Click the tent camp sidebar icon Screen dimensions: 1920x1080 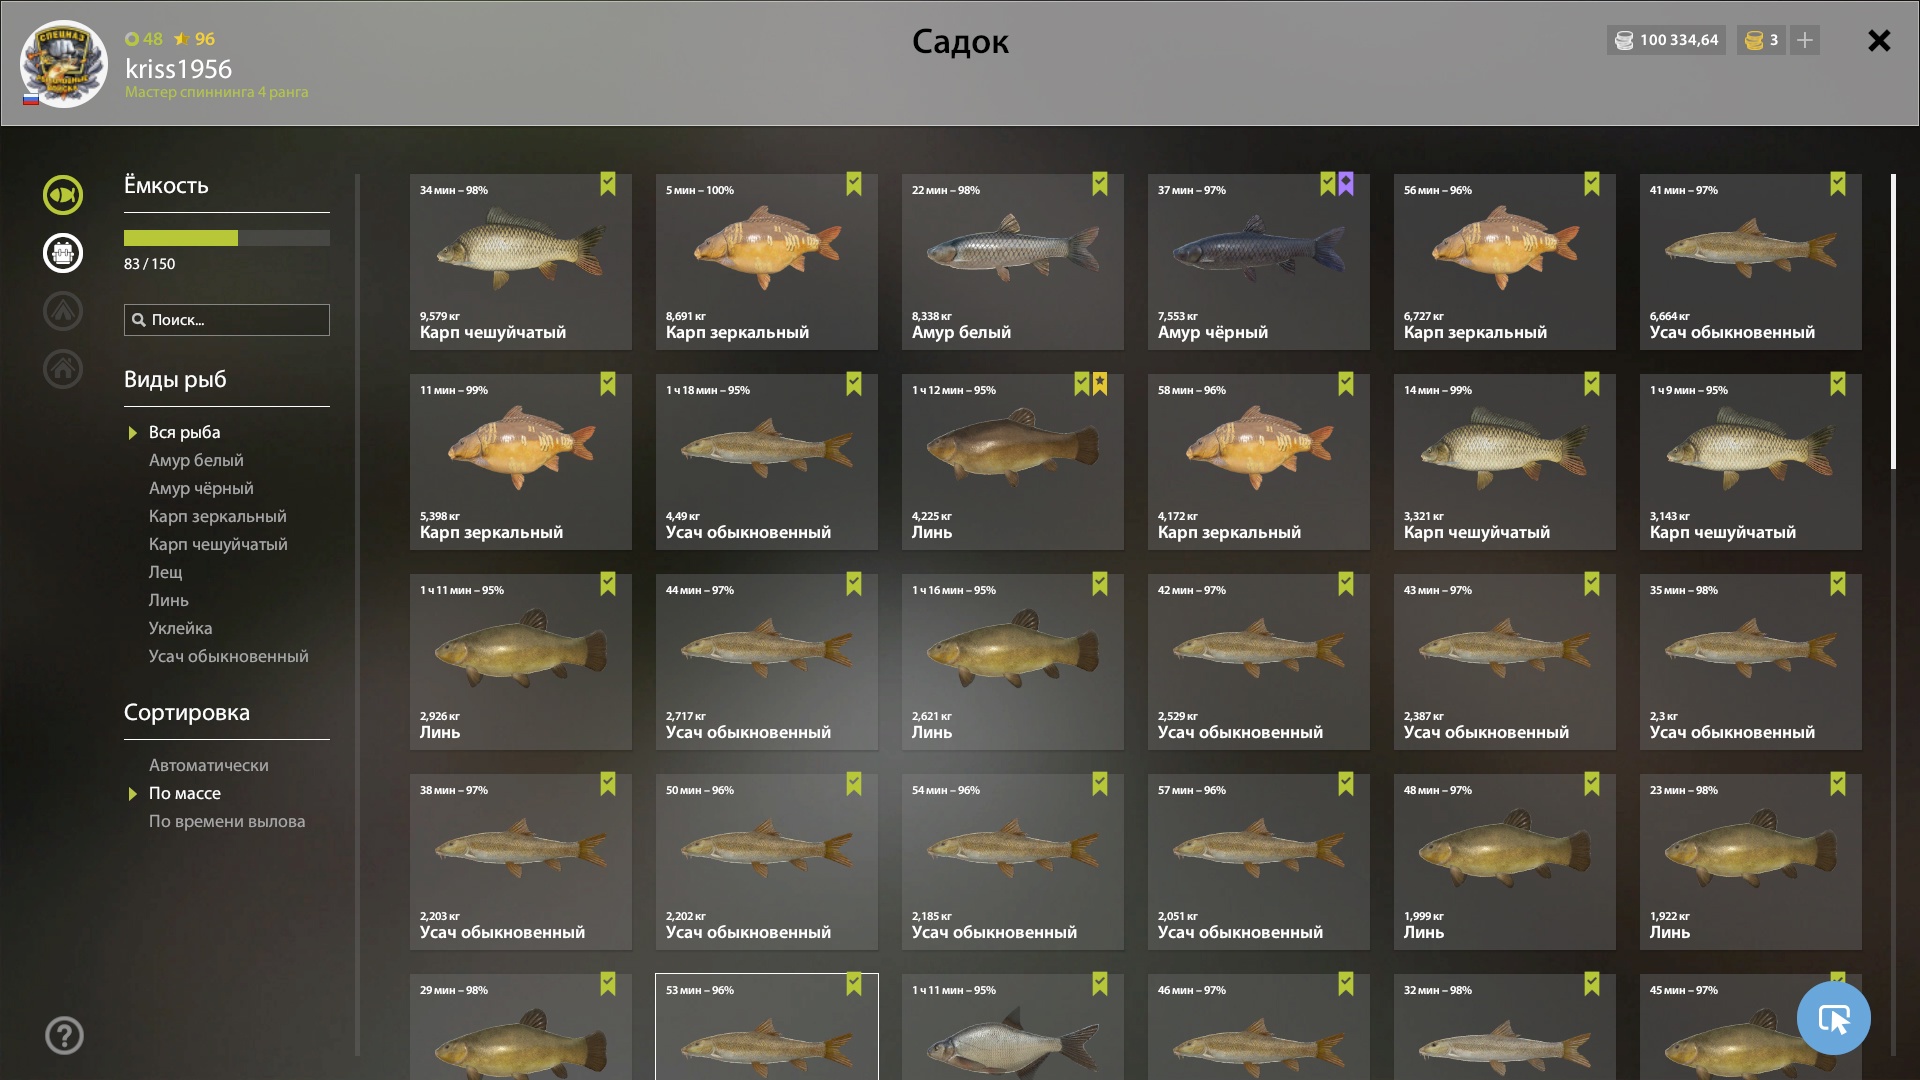[63, 311]
